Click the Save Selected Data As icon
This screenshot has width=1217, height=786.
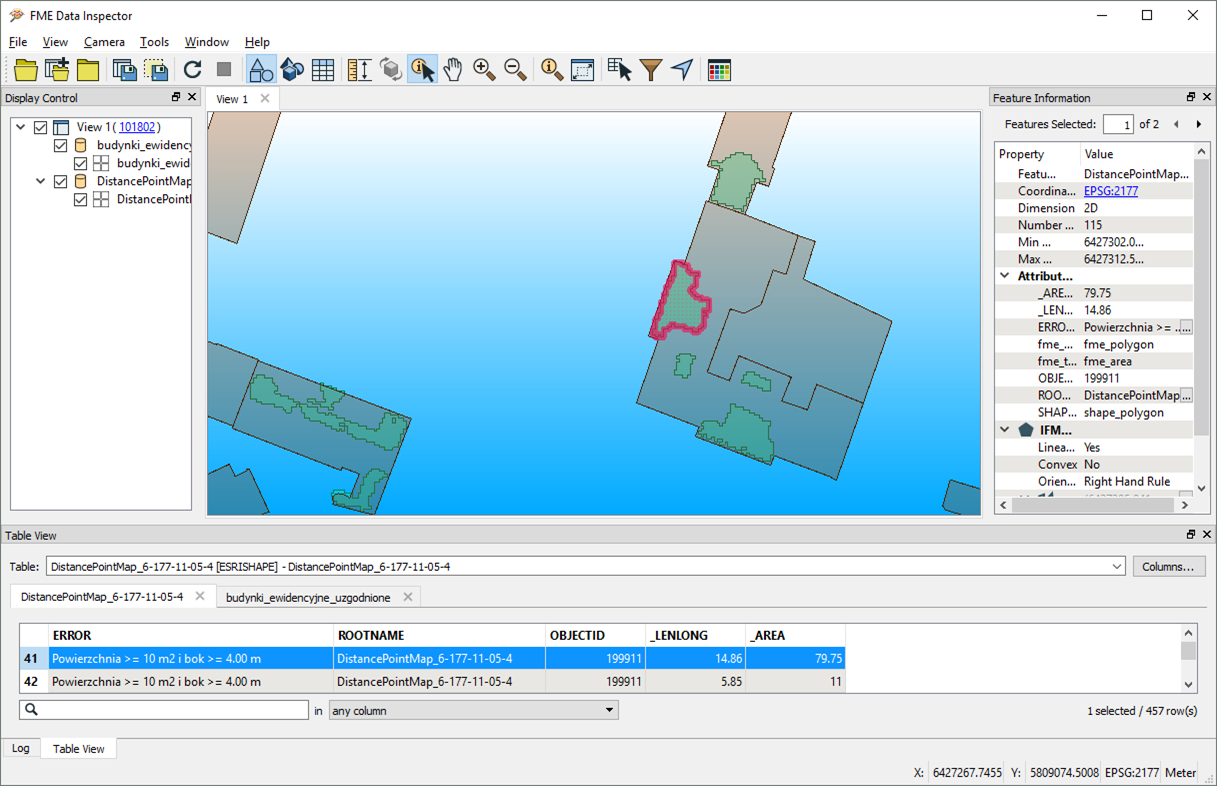156,69
